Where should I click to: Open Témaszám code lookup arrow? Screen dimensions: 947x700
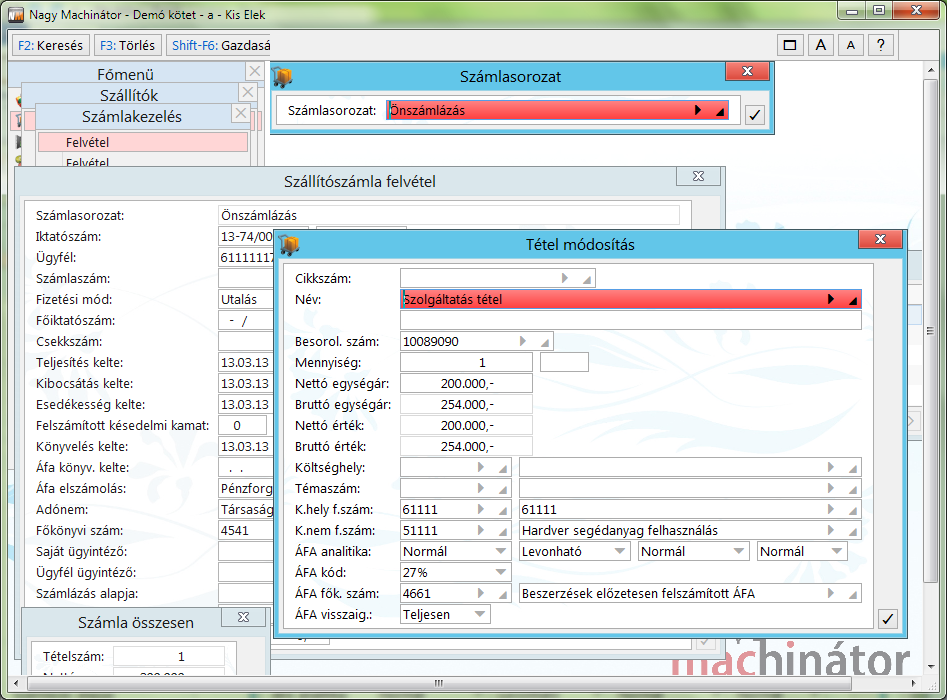point(481,488)
